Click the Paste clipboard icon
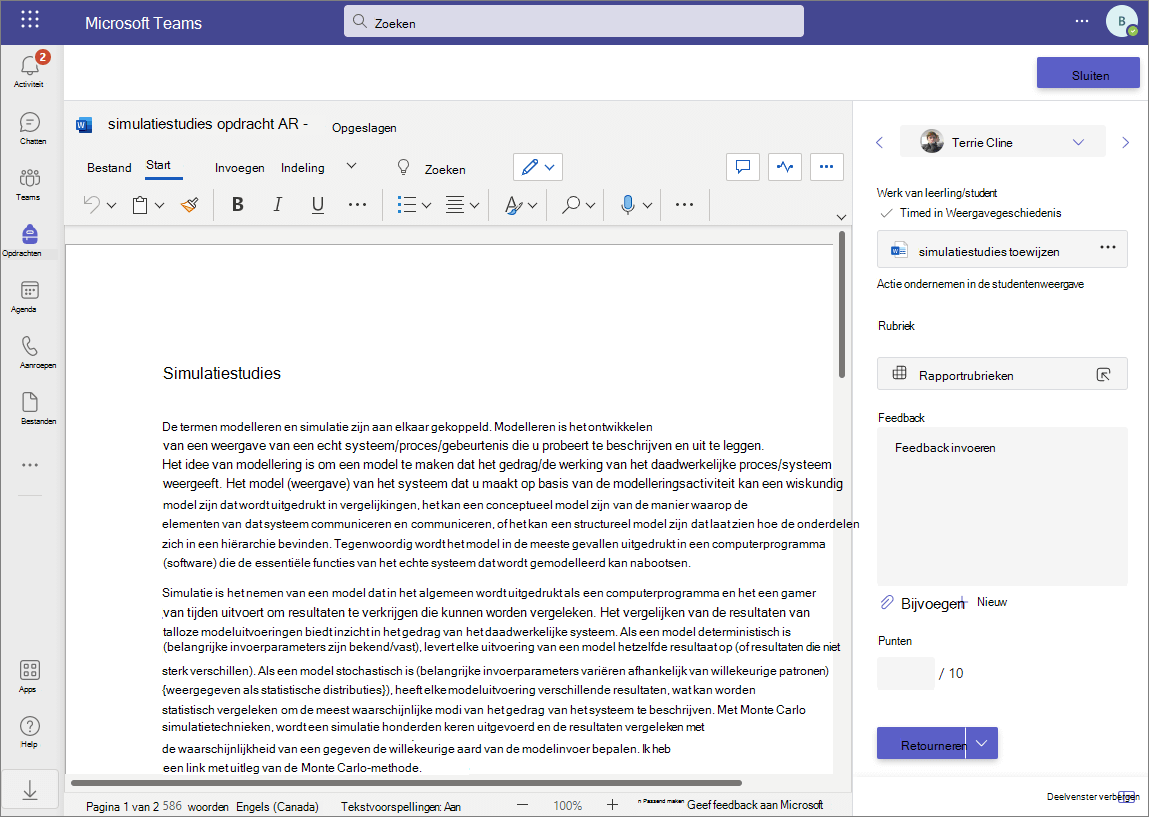Screen dimensions: 1149x817 140,205
